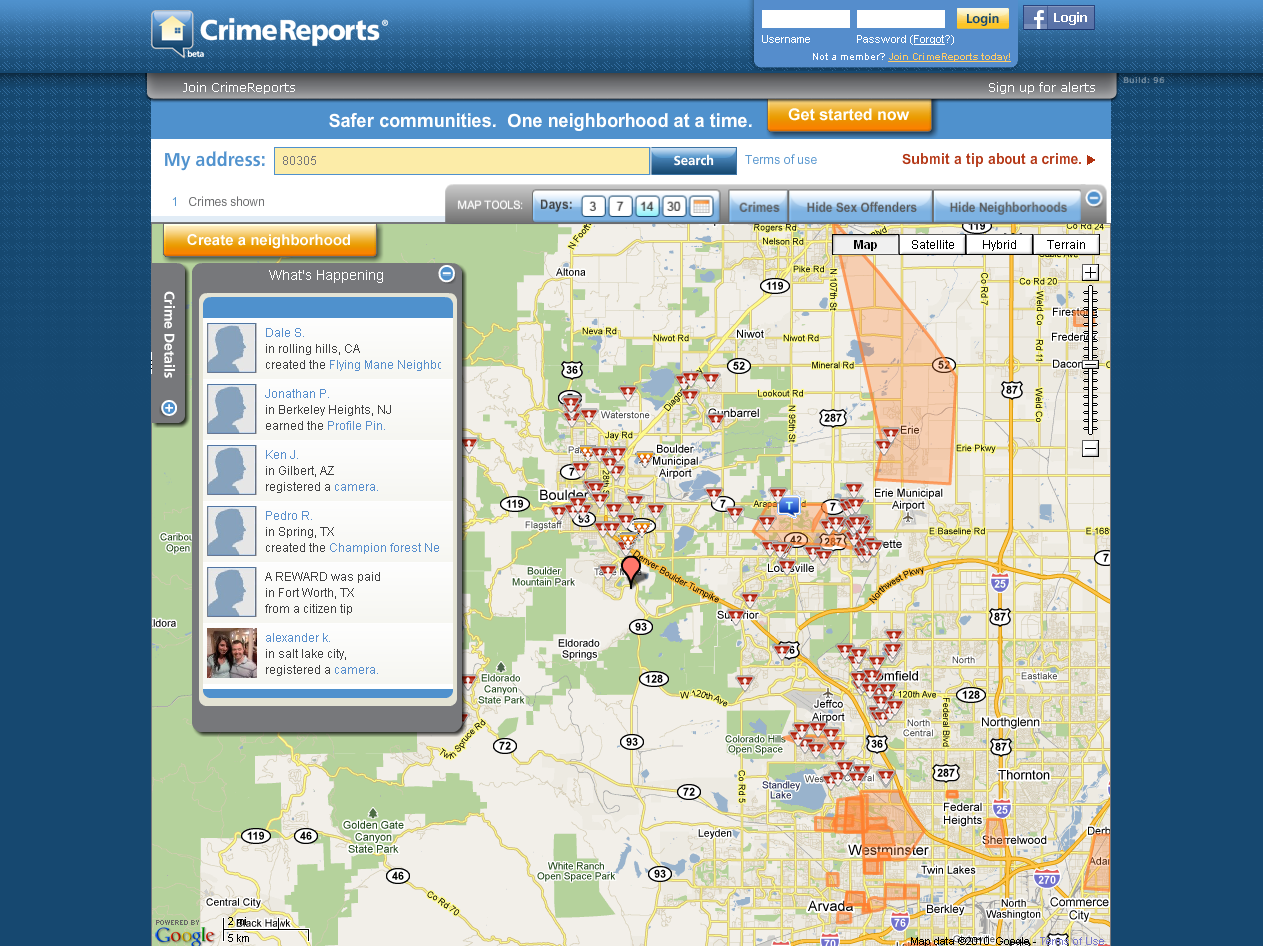Open Ken J. profile link
This screenshot has height=946, width=1263.
[x=282, y=455]
